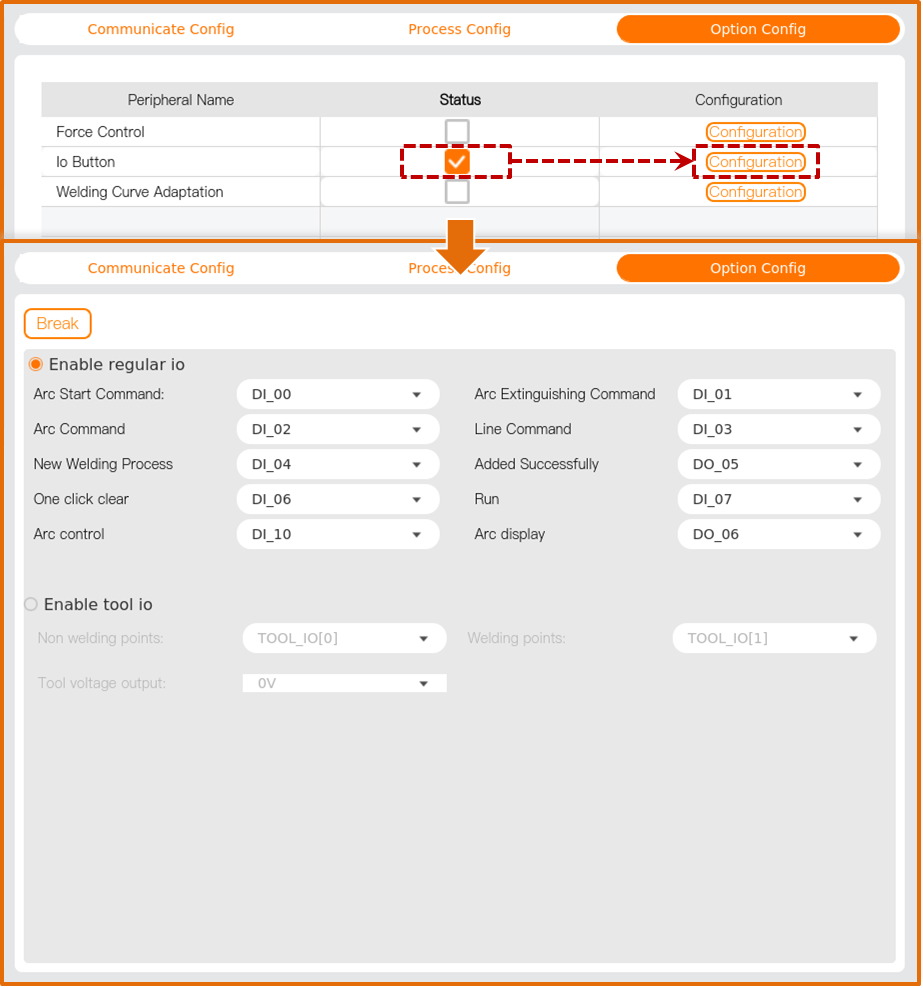Expand the One click clear dropdown

[338, 500]
